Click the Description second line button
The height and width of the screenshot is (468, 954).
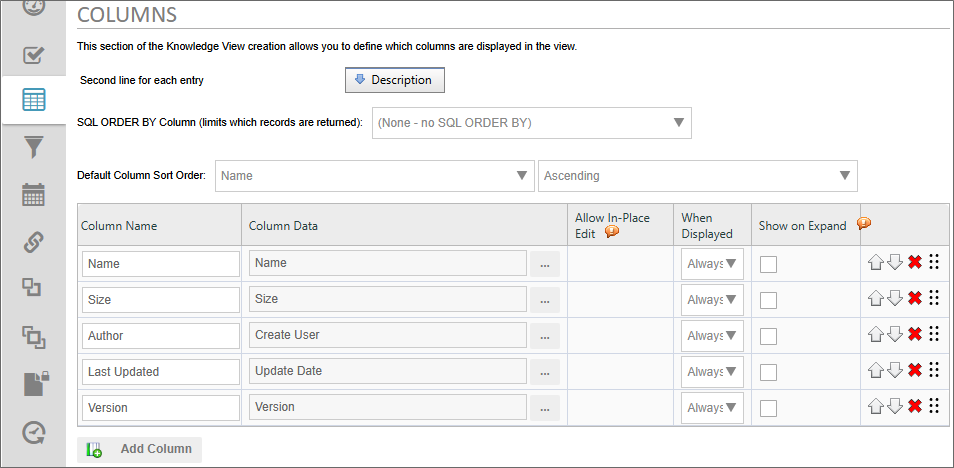pos(394,80)
